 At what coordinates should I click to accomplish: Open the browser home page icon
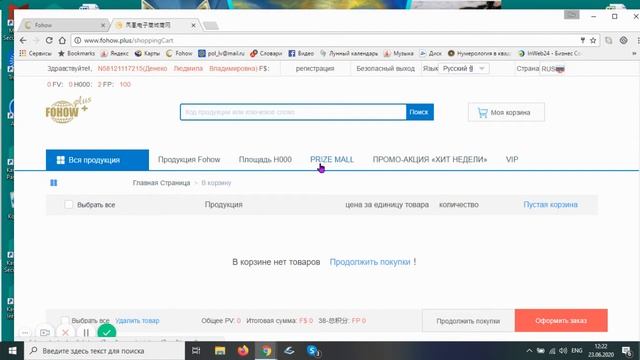(62, 40)
